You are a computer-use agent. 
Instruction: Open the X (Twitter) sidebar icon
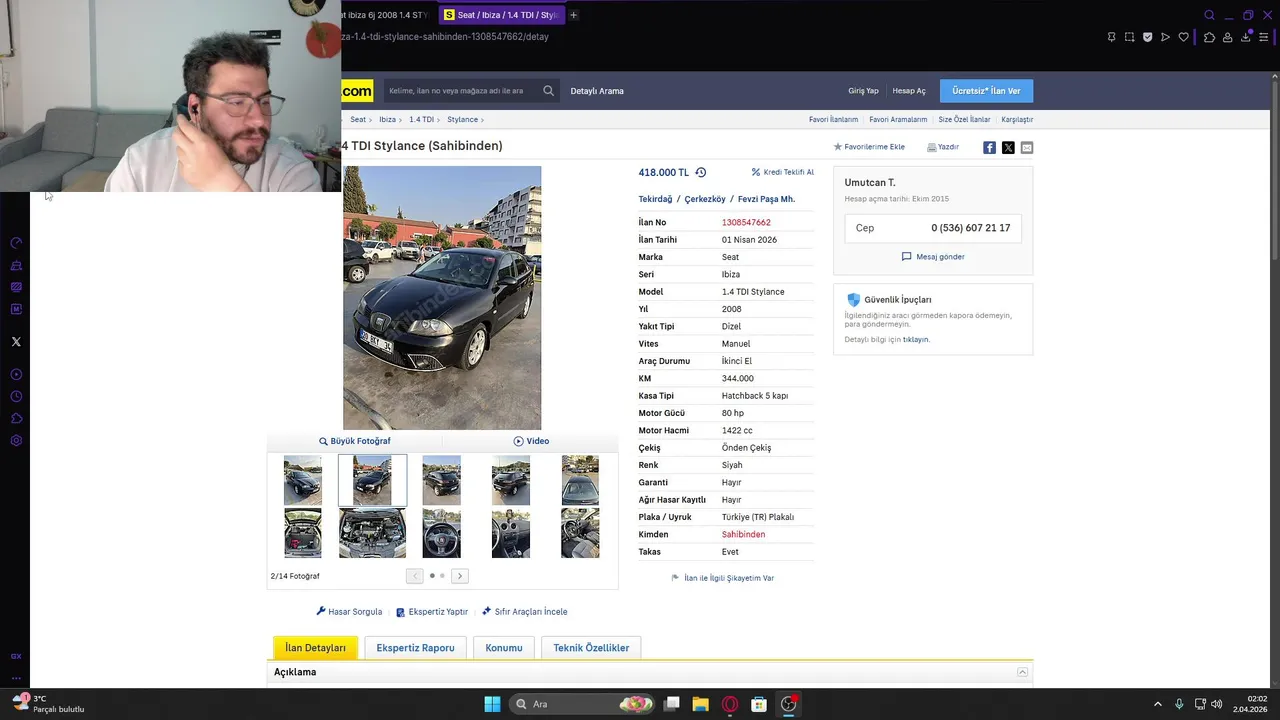16,342
